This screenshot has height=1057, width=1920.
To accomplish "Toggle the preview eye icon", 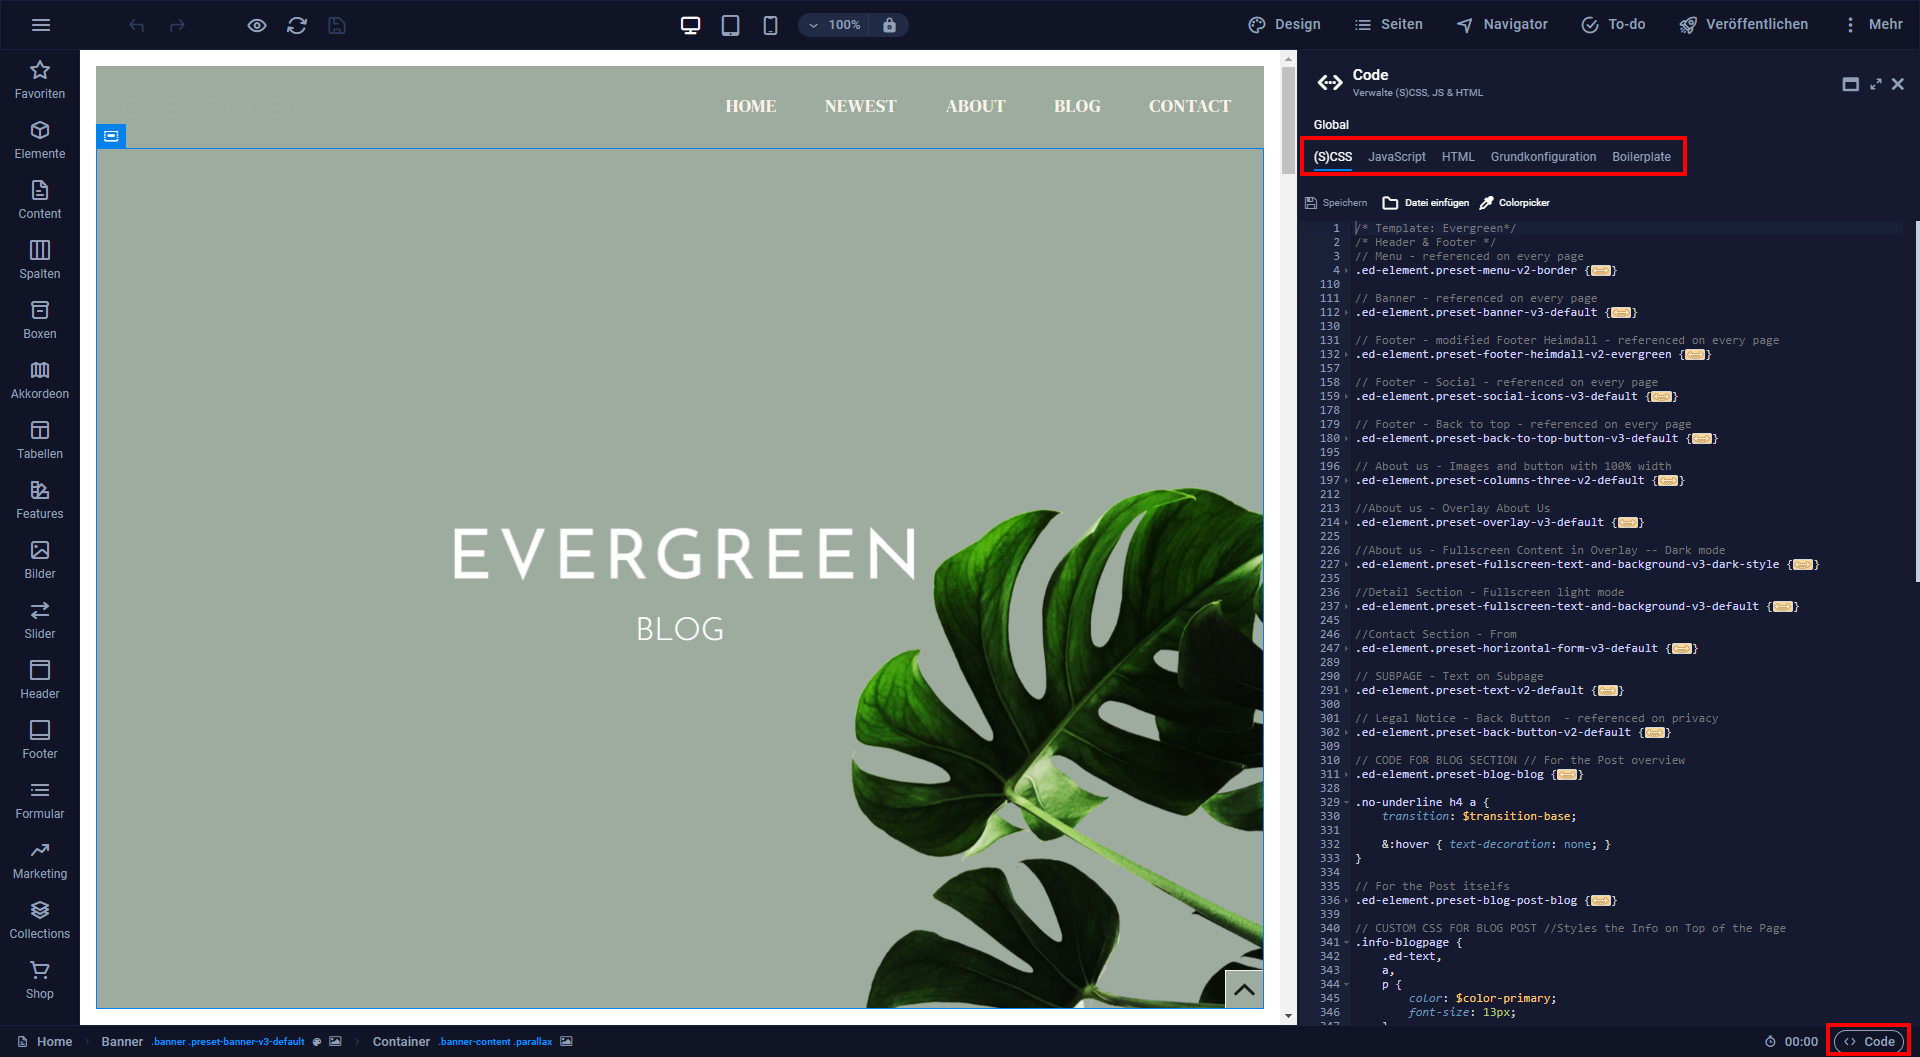I will coord(257,25).
